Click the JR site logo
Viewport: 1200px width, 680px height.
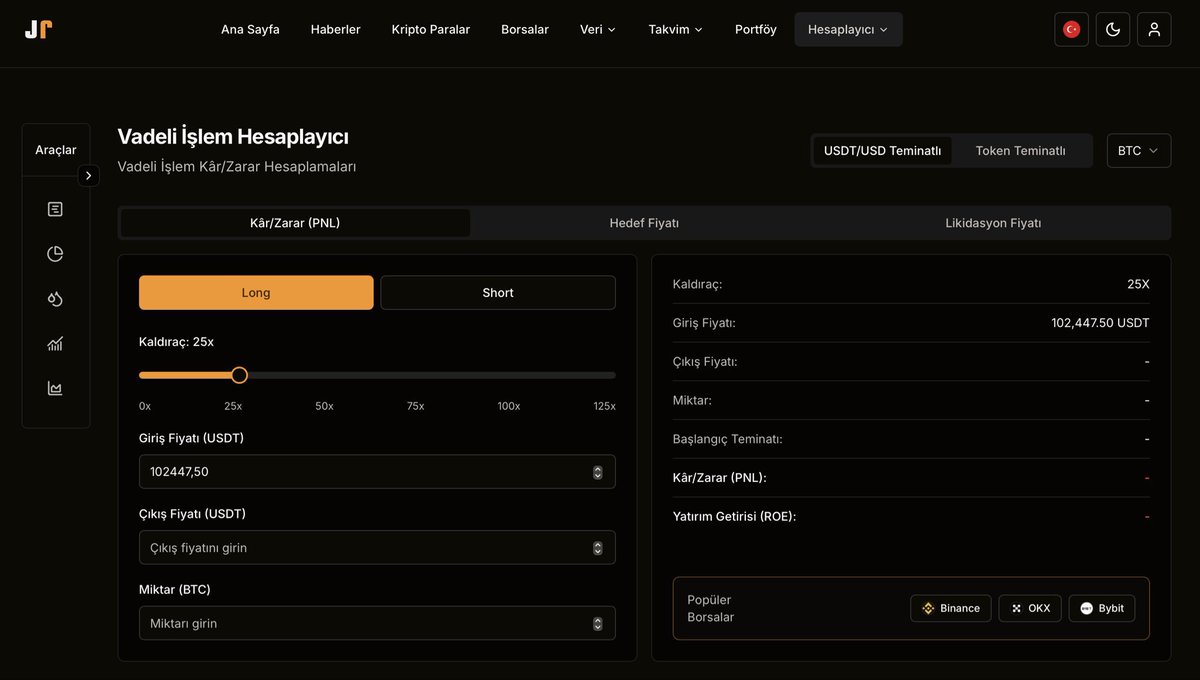[x=38, y=29]
